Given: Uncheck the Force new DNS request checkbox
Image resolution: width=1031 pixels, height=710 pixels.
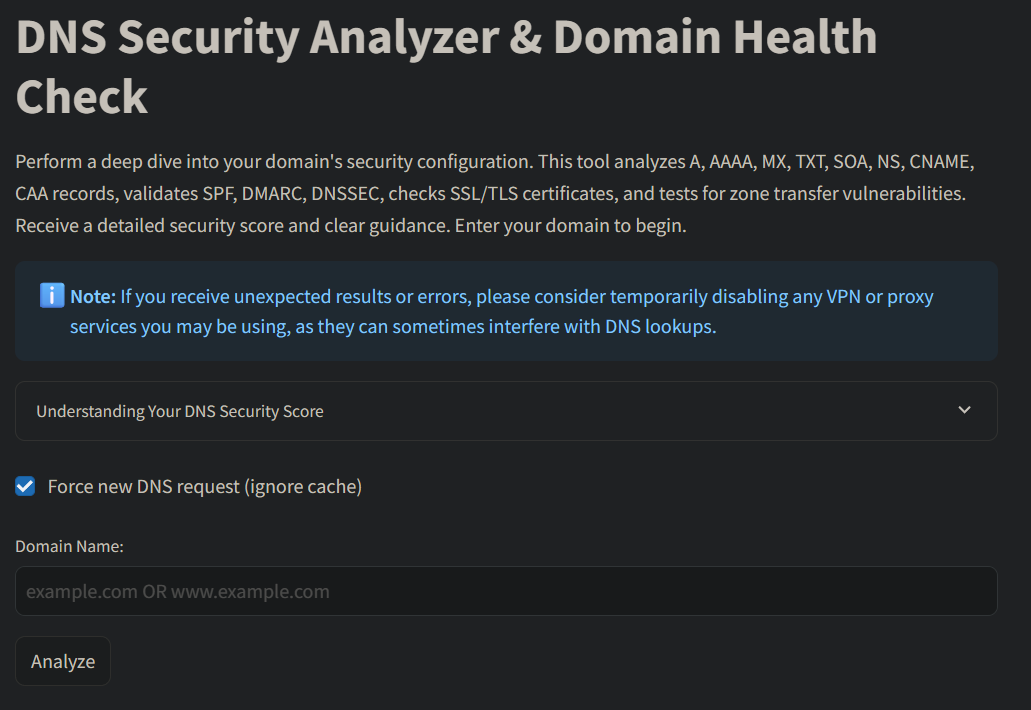Looking at the screenshot, I should [x=25, y=487].
